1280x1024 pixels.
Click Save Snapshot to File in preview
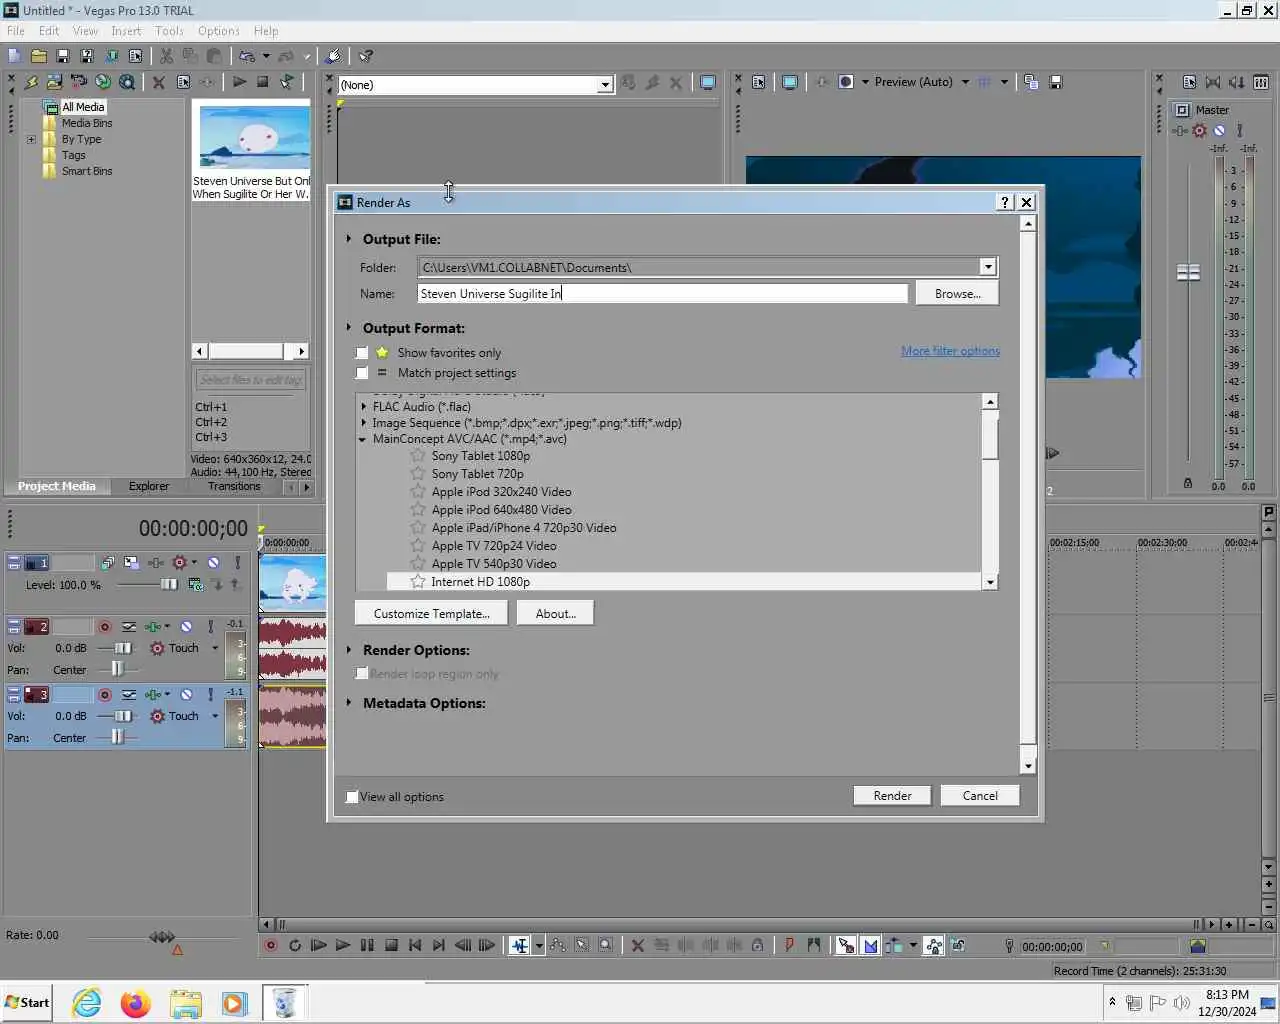pyautogui.click(x=1055, y=82)
